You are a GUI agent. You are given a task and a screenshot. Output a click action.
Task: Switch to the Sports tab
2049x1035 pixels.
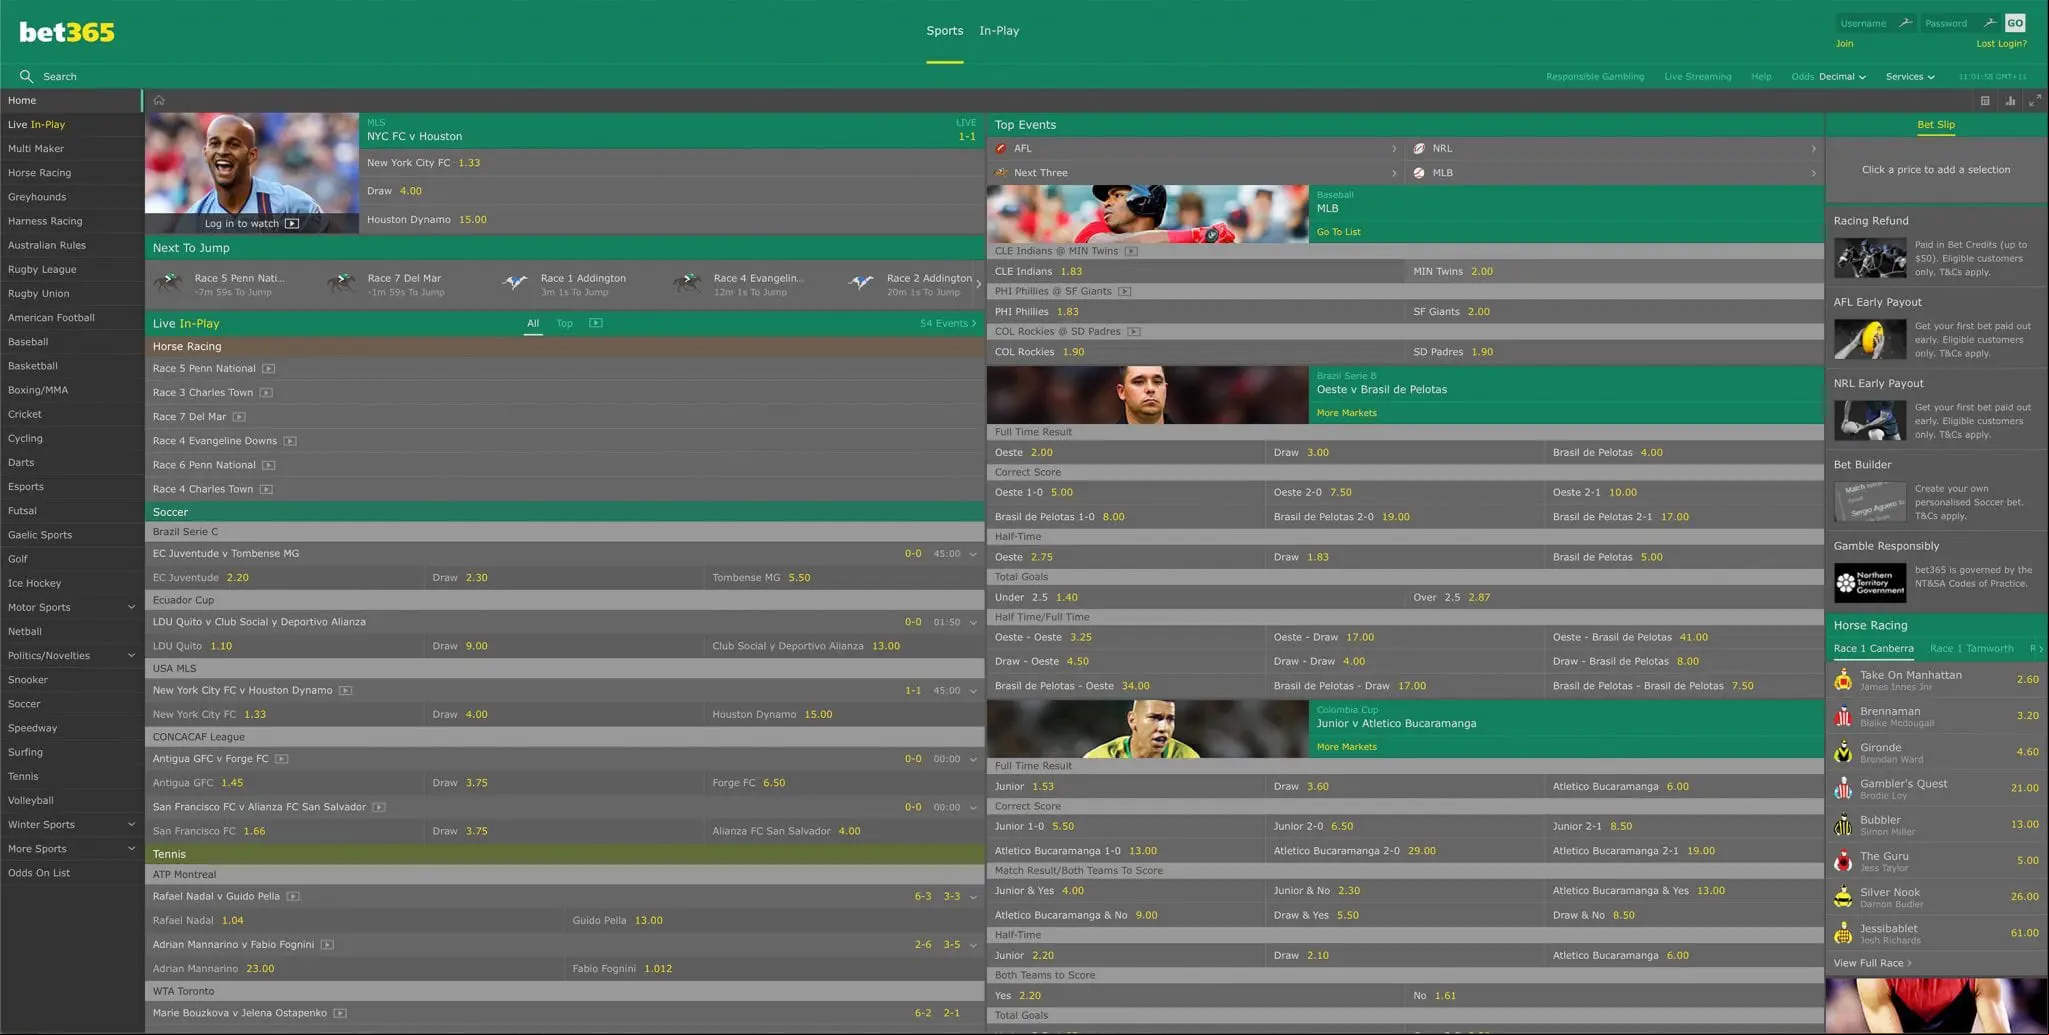point(944,31)
